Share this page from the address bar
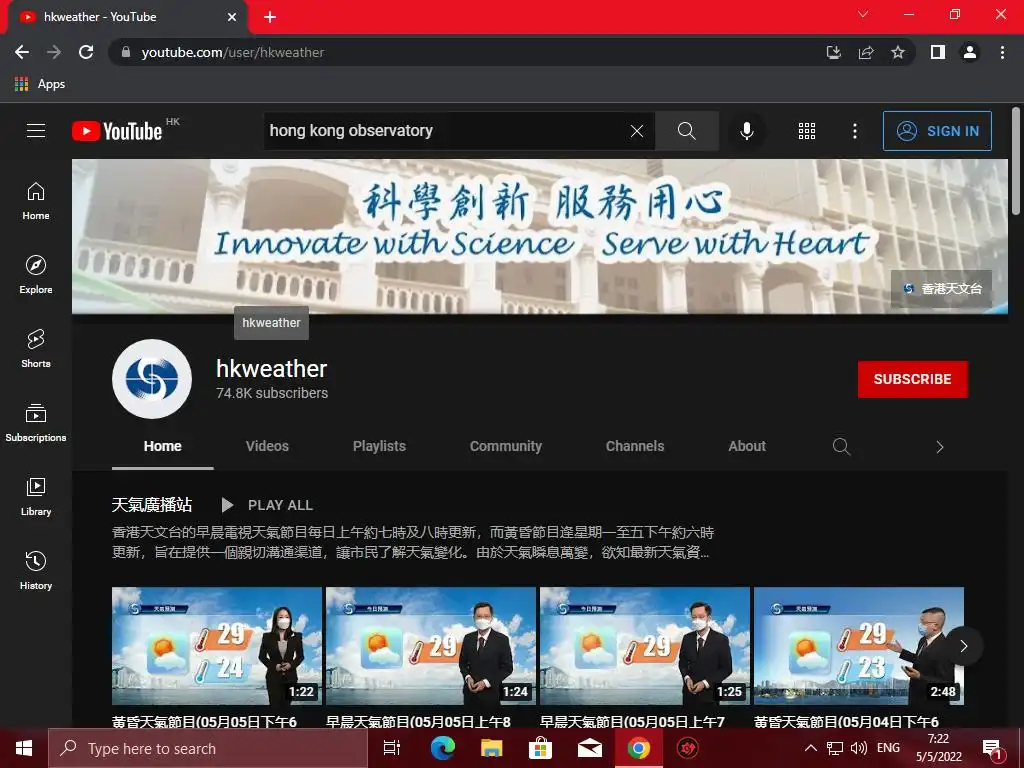1024x768 pixels. 866,52
